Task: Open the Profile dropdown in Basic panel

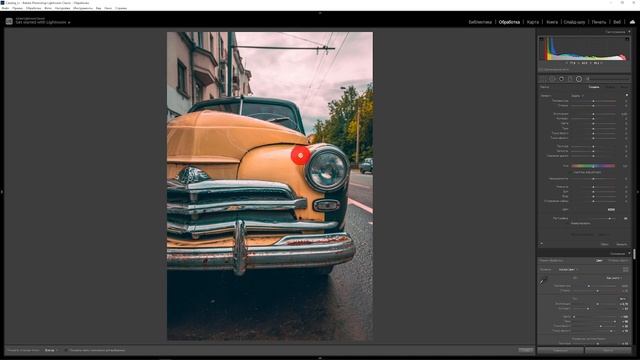Action: tap(567, 269)
